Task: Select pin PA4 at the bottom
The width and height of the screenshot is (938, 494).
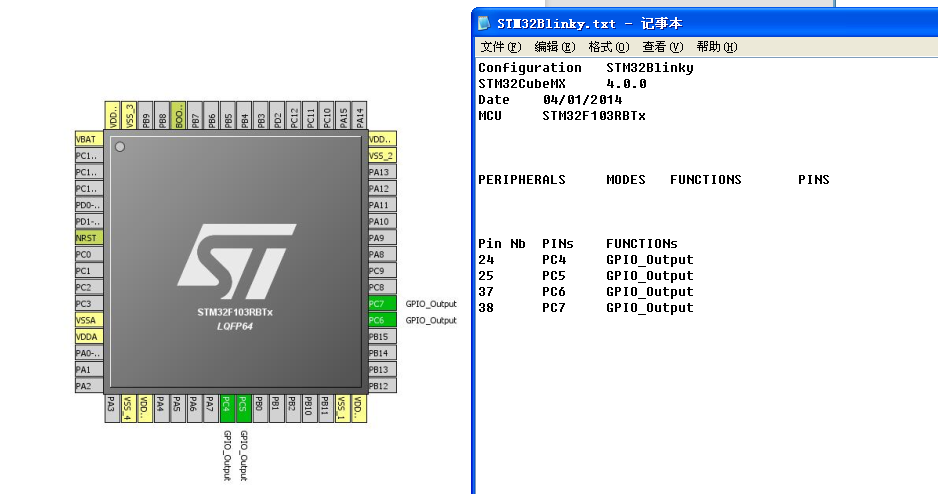Action: [161, 408]
